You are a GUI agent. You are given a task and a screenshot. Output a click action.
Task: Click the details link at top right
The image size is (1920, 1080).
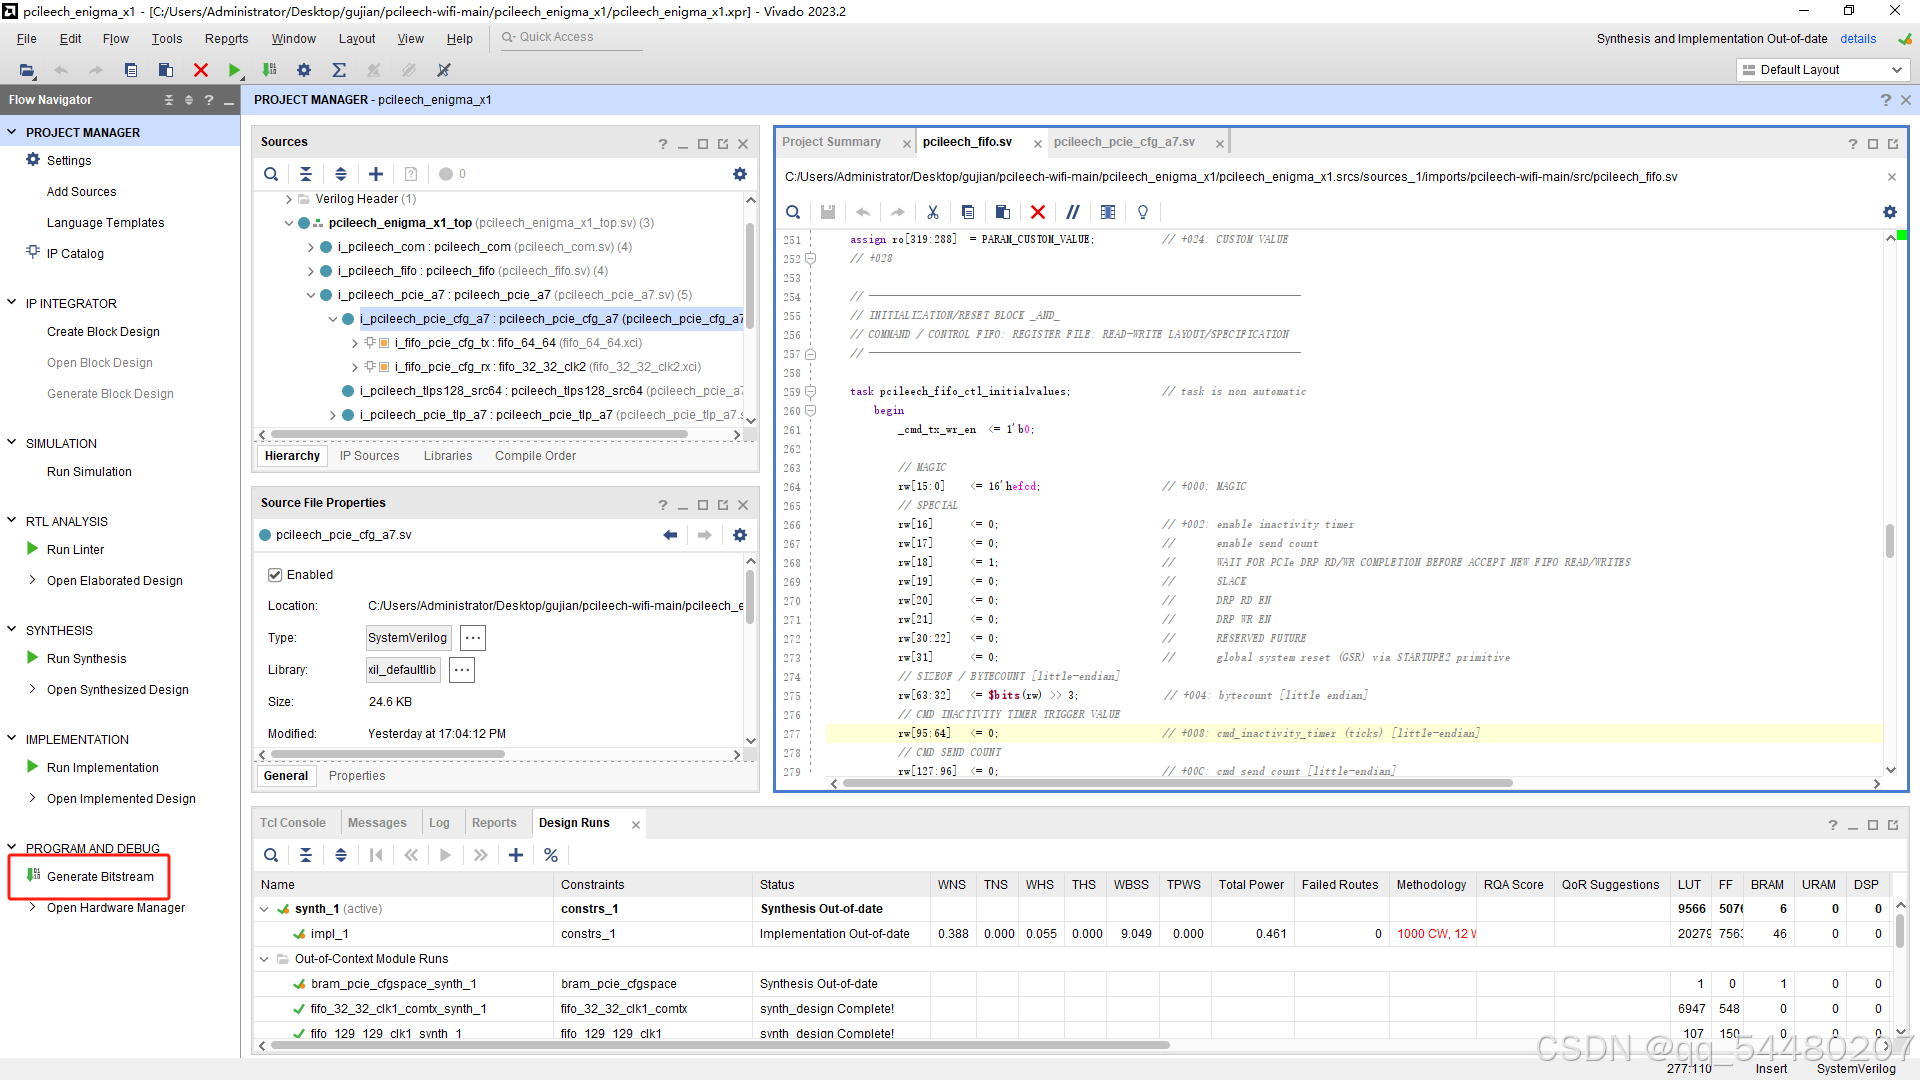tap(1858, 38)
